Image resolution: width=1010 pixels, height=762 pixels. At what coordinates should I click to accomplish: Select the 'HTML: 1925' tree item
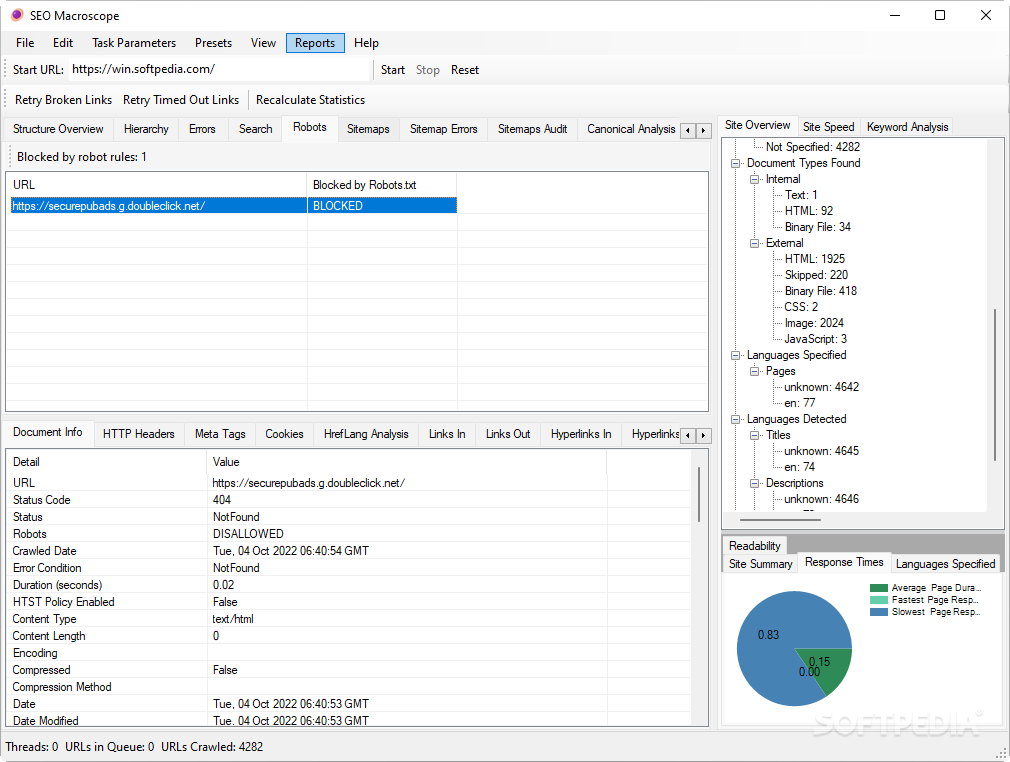[x=814, y=259]
